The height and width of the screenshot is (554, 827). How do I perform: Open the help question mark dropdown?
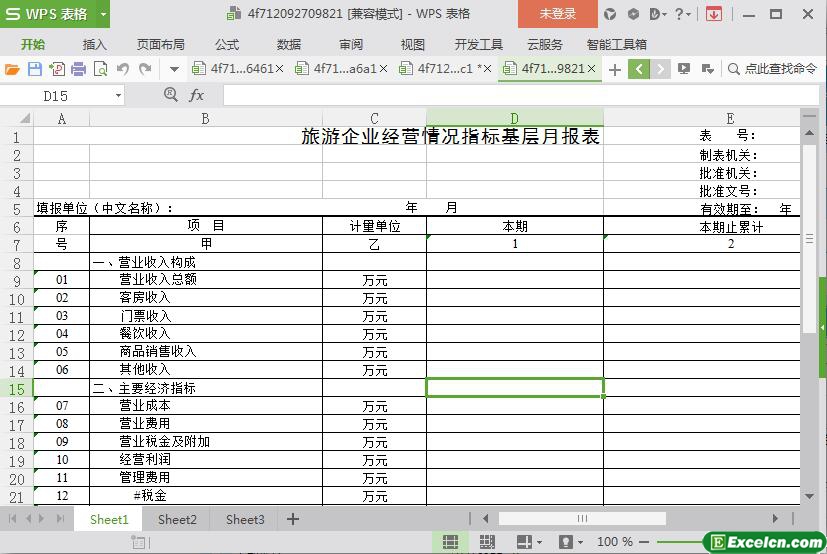point(683,14)
